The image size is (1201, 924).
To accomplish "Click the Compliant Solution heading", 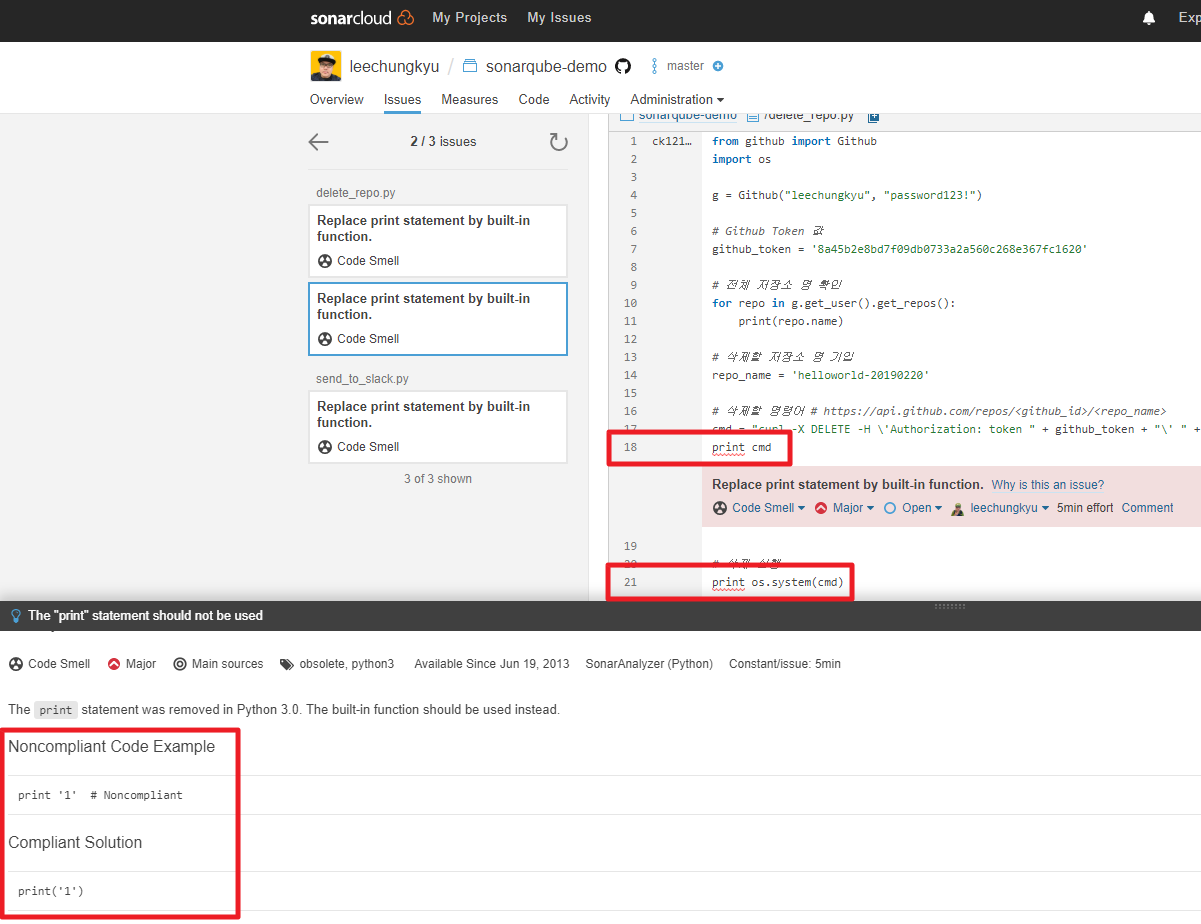I will pyautogui.click(x=75, y=843).
